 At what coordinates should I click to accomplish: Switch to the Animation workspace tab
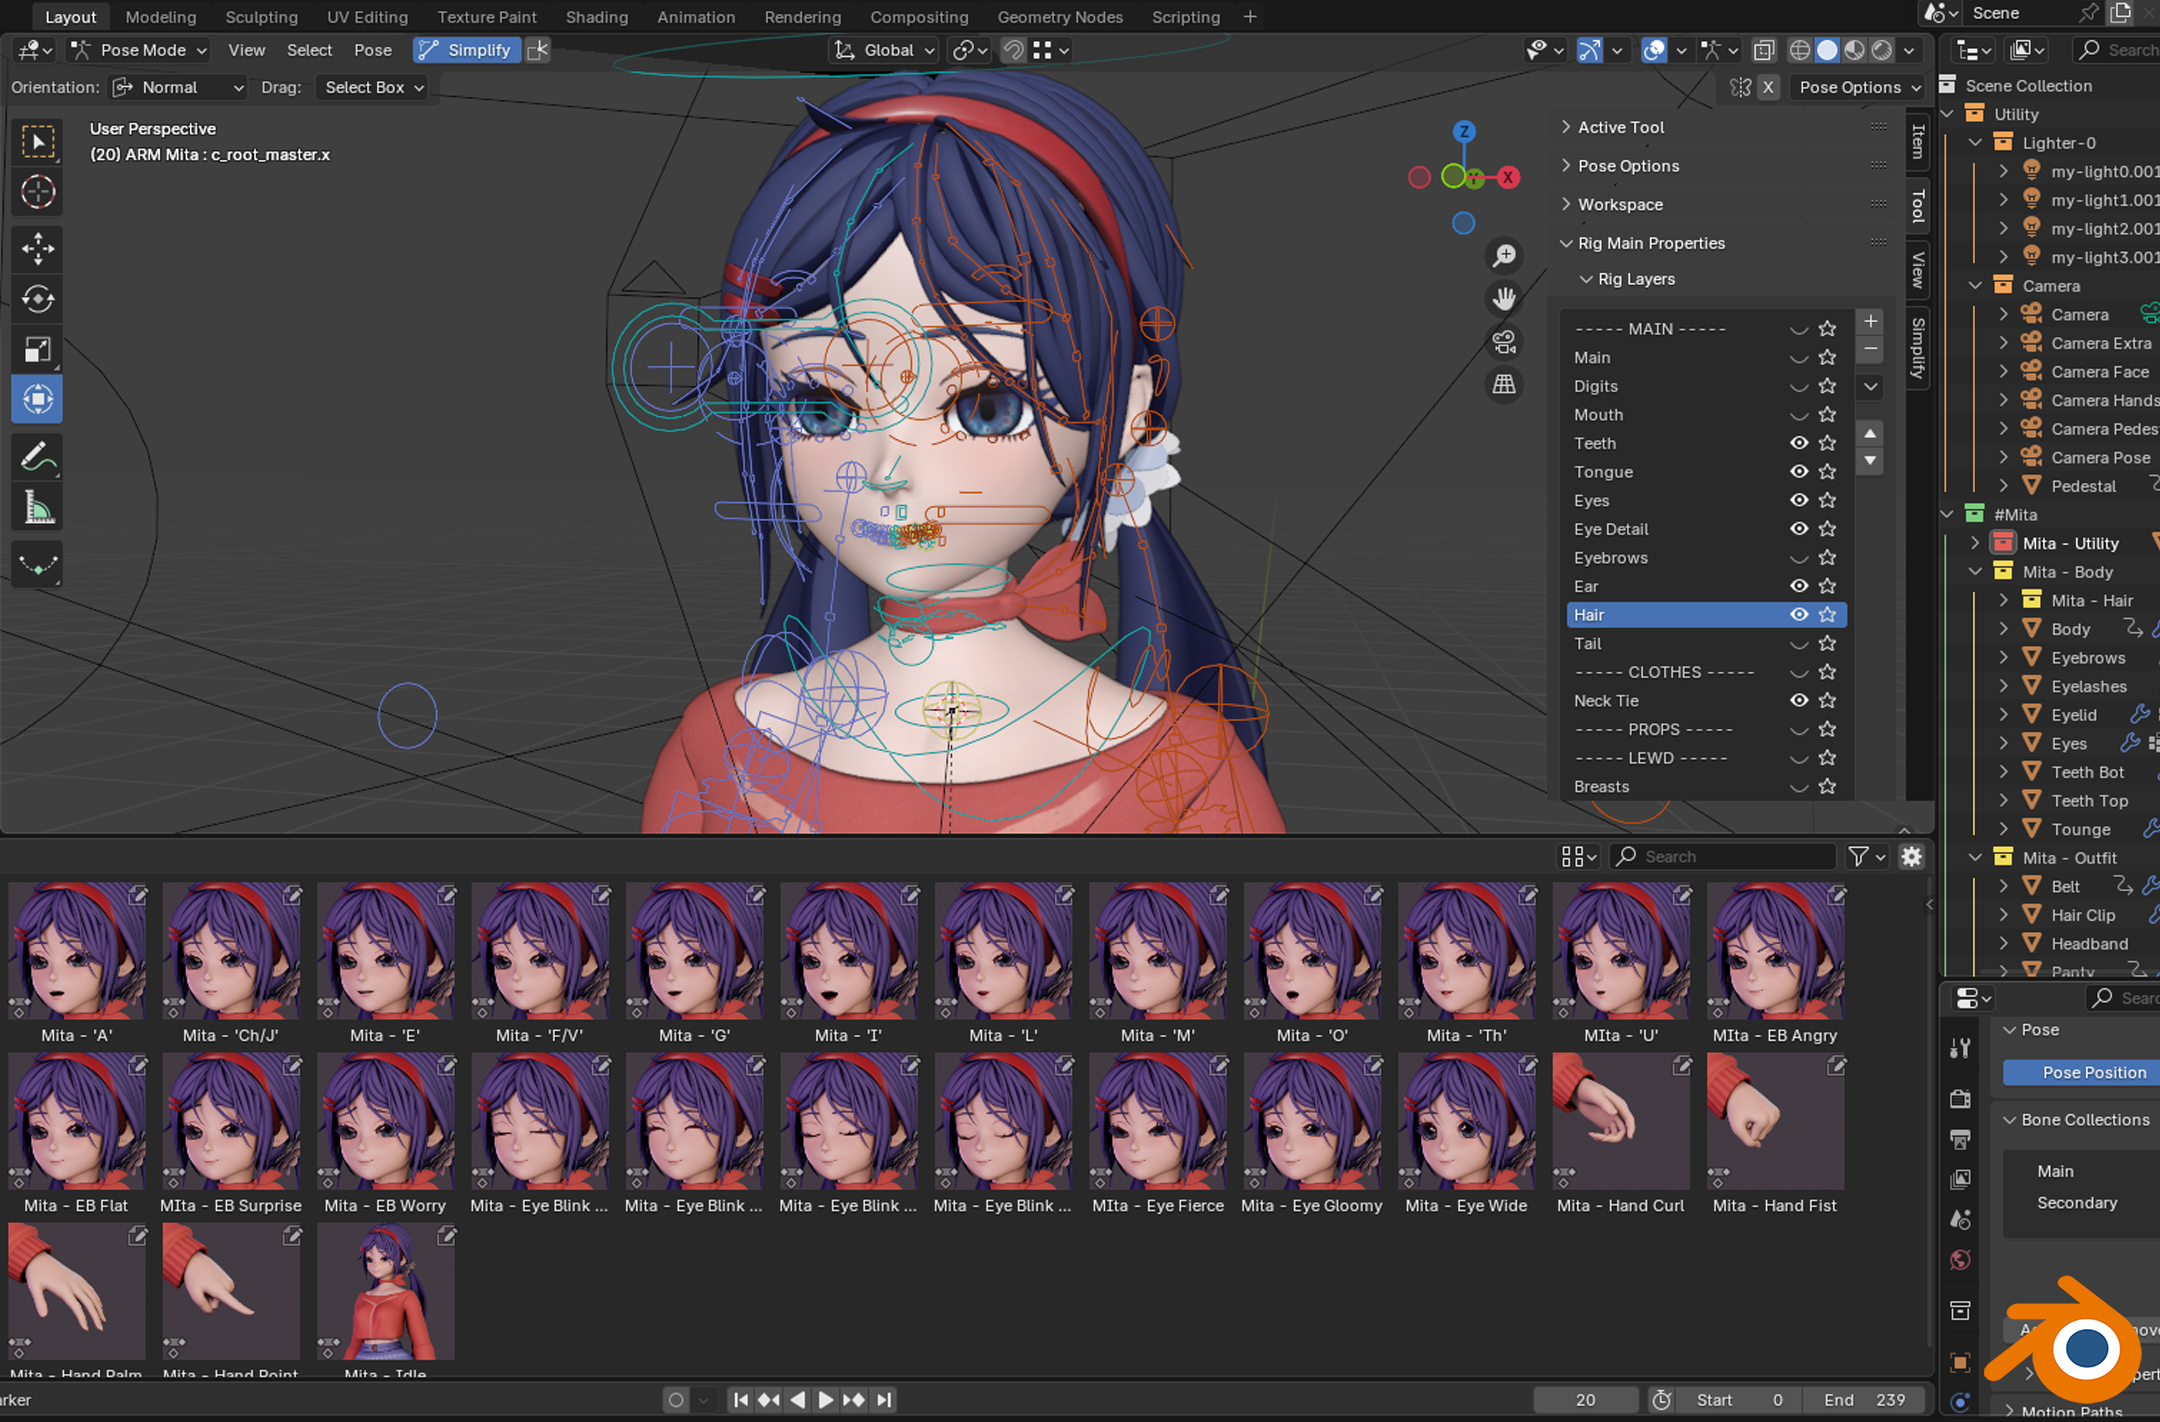coord(696,17)
